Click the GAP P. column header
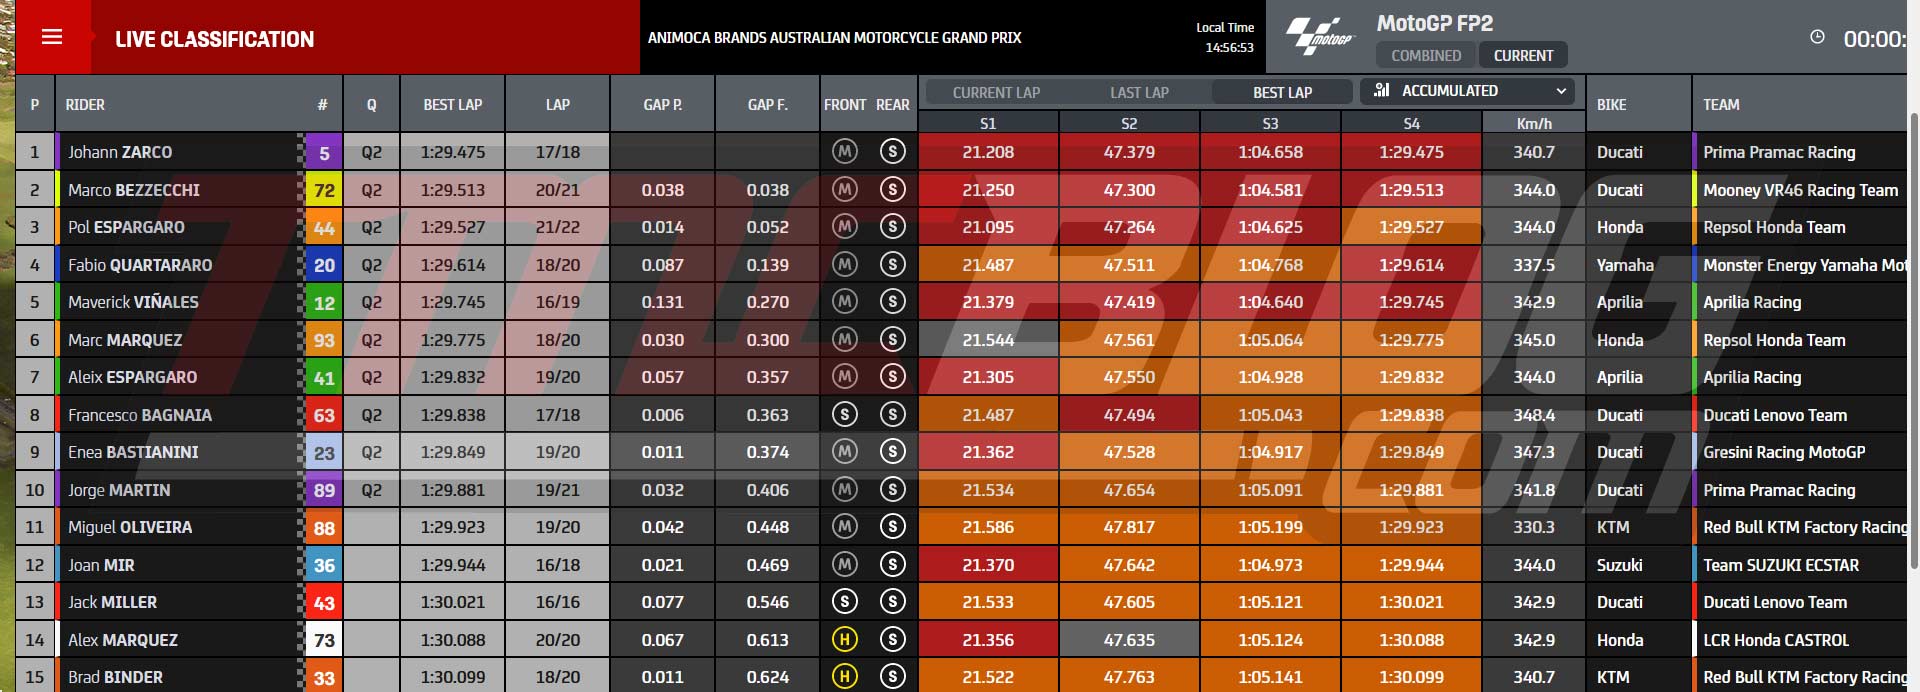 pos(662,104)
